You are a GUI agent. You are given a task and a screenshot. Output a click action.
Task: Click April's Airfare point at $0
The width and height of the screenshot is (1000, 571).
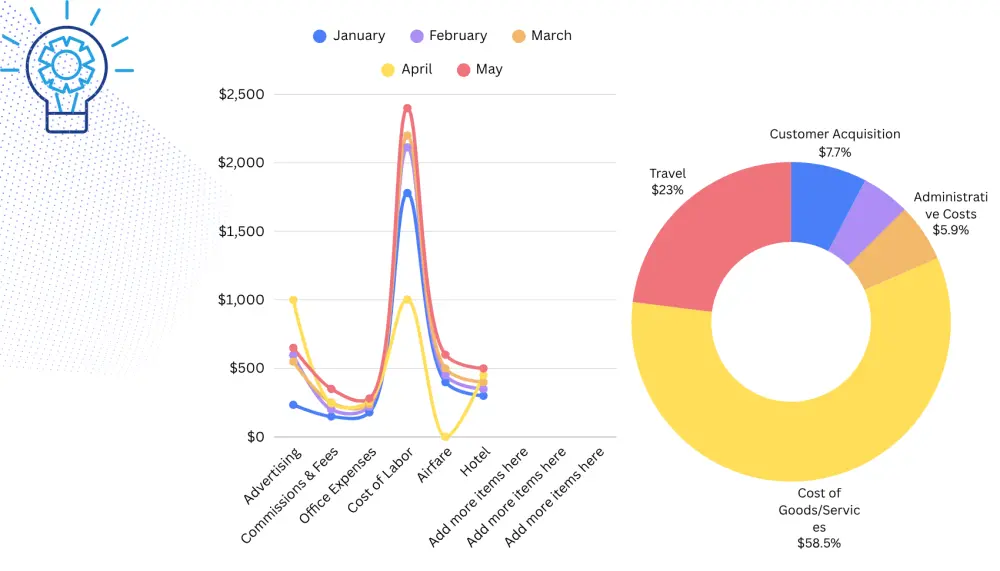[x=445, y=436]
